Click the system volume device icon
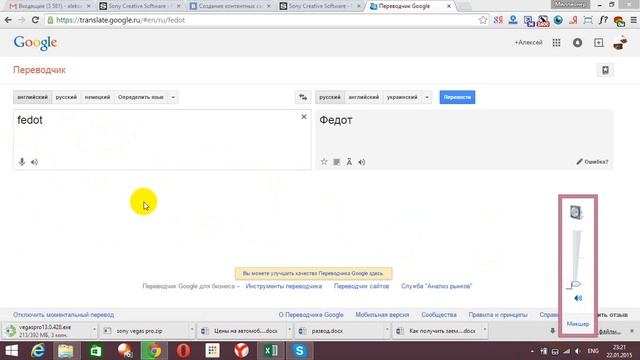 [576, 212]
